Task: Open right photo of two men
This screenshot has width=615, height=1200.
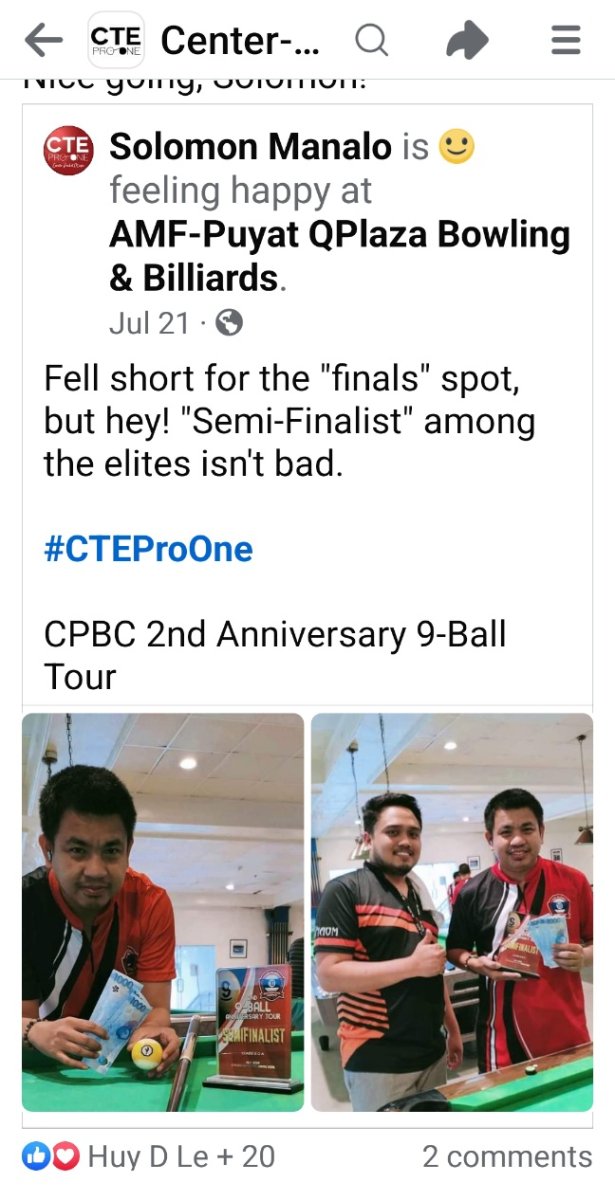Action: (452, 912)
